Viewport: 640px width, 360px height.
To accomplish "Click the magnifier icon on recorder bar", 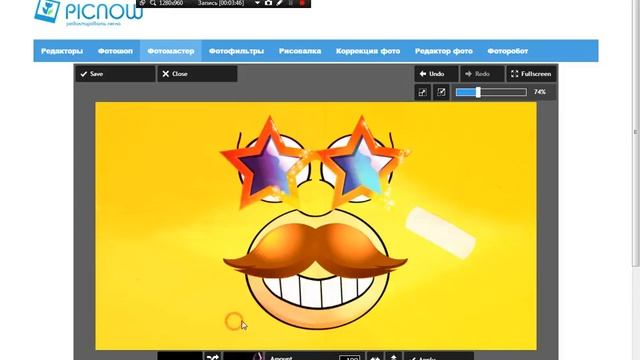I will pos(153,3).
